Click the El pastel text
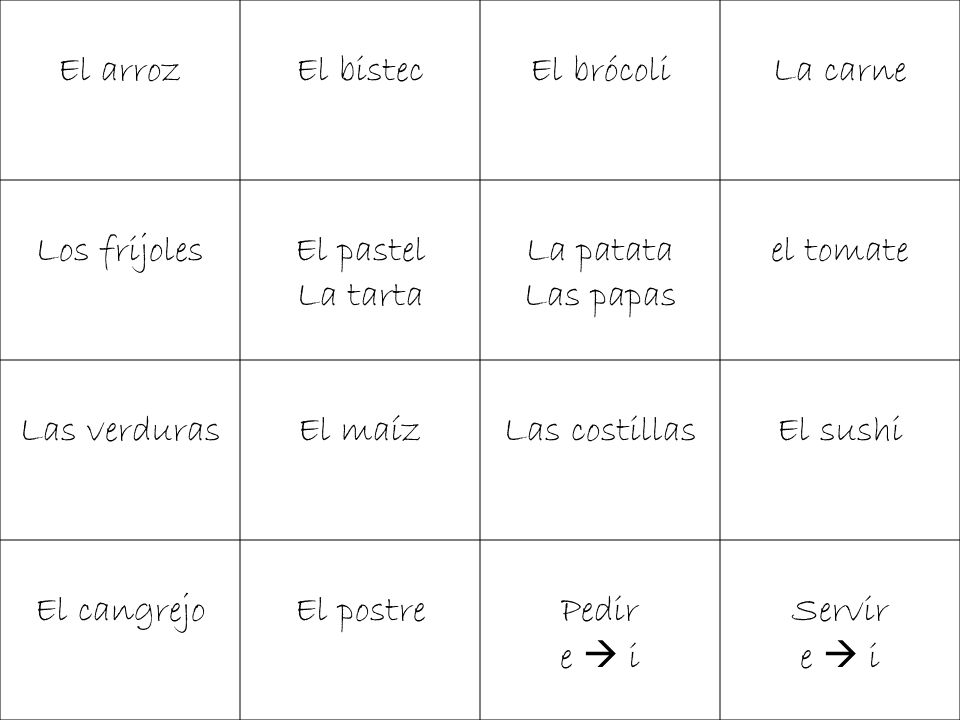960x720 pixels. (x=361, y=252)
